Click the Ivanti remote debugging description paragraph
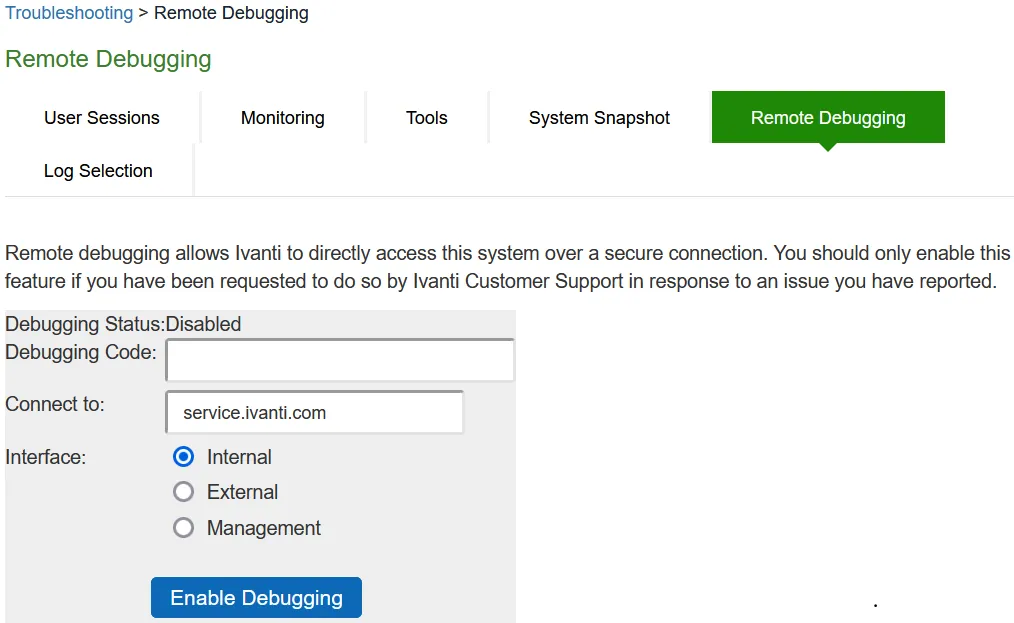The height and width of the screenshot is (623, 1014). 508,267
